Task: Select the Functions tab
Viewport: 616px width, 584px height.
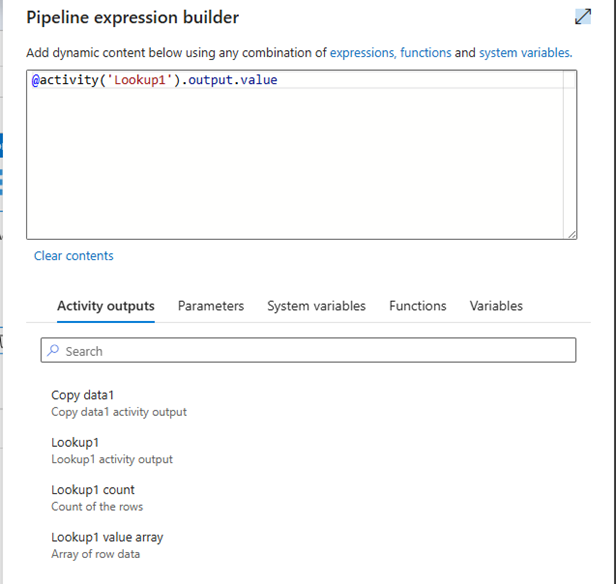Action: pos(418,306)
